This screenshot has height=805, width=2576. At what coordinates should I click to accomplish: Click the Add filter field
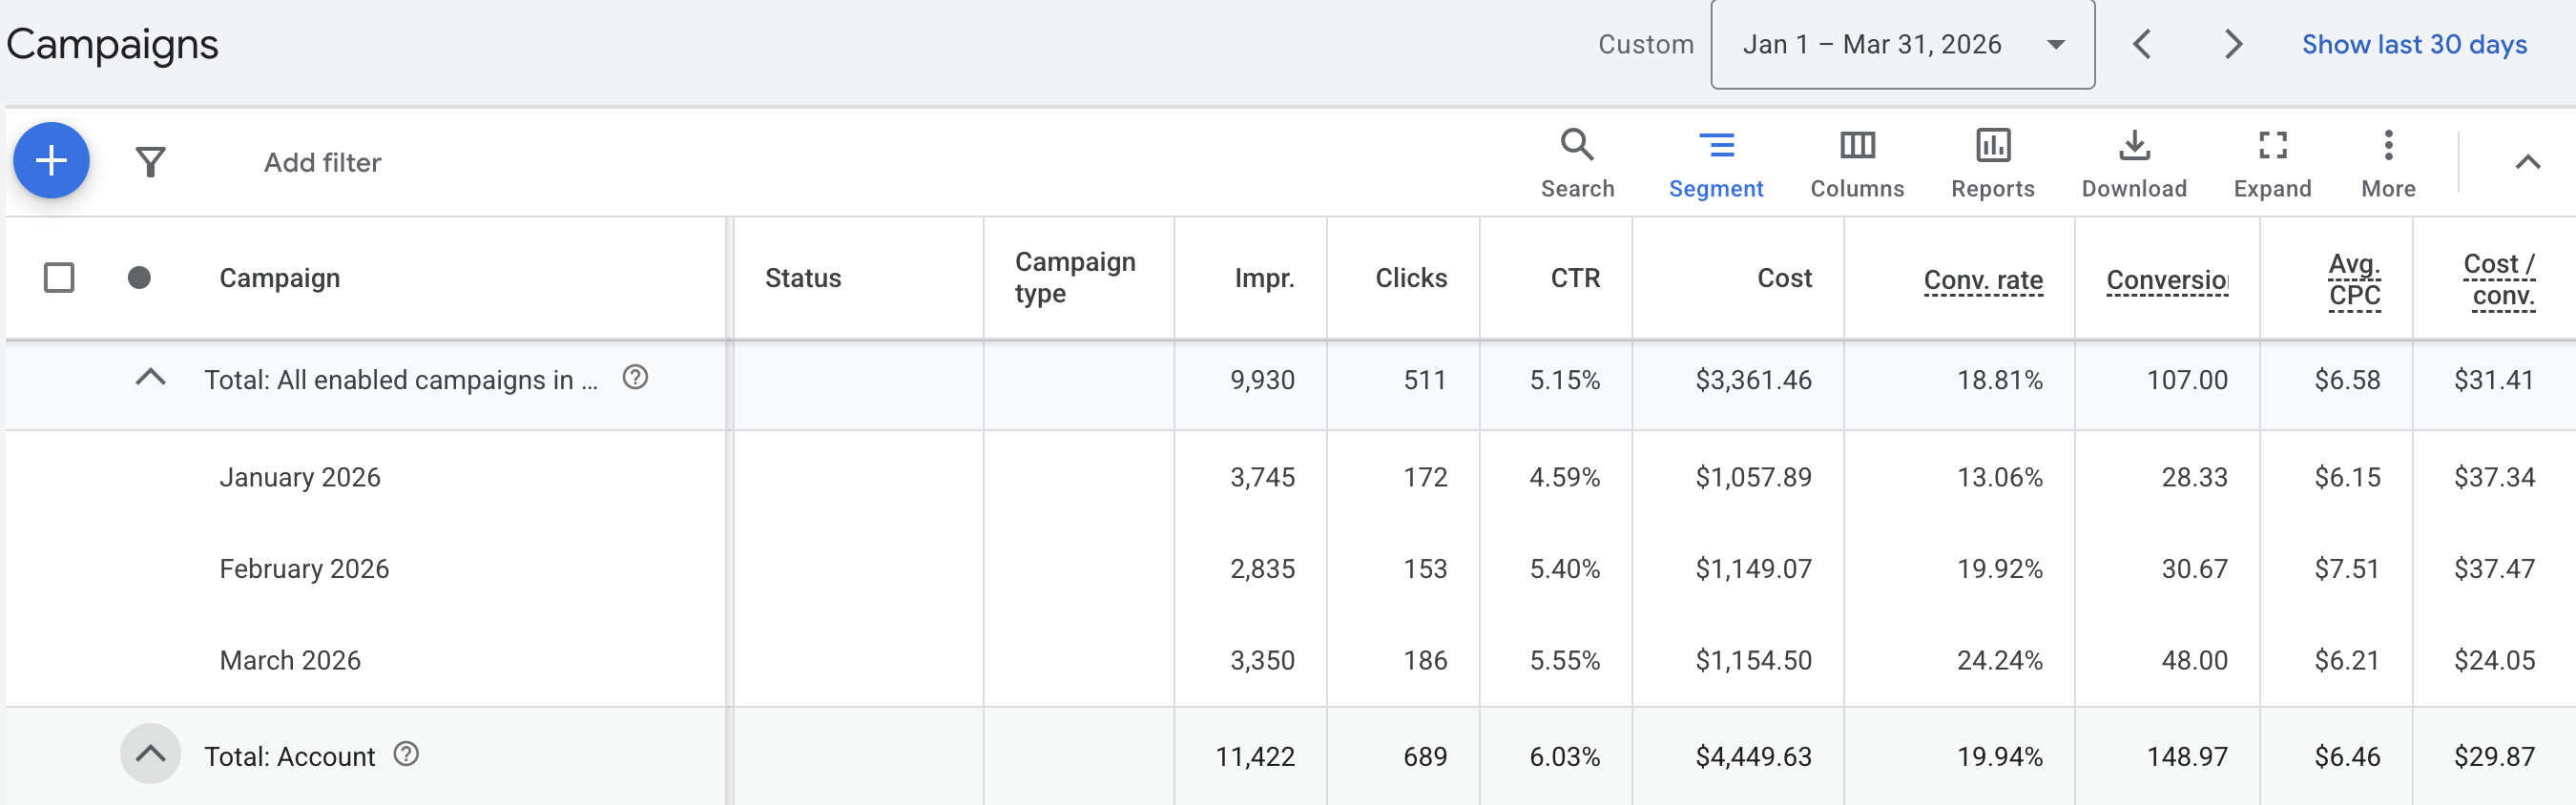[322, 162]
